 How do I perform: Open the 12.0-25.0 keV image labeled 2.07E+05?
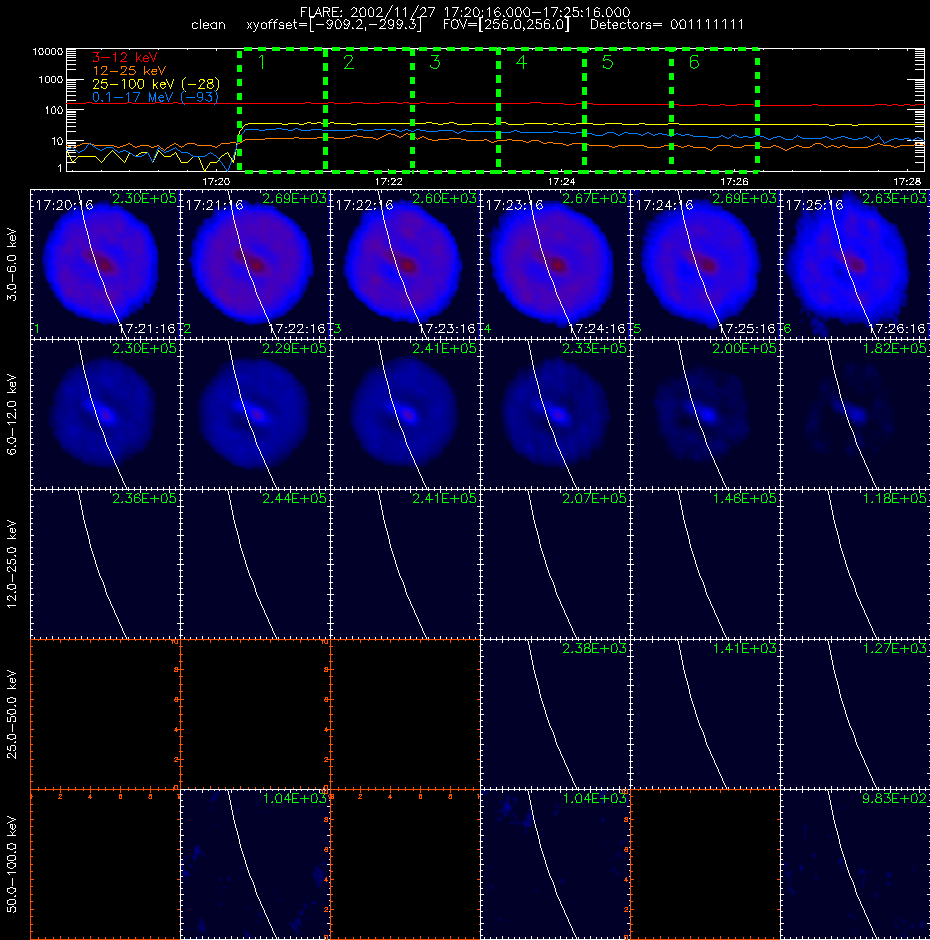point(555,564)
